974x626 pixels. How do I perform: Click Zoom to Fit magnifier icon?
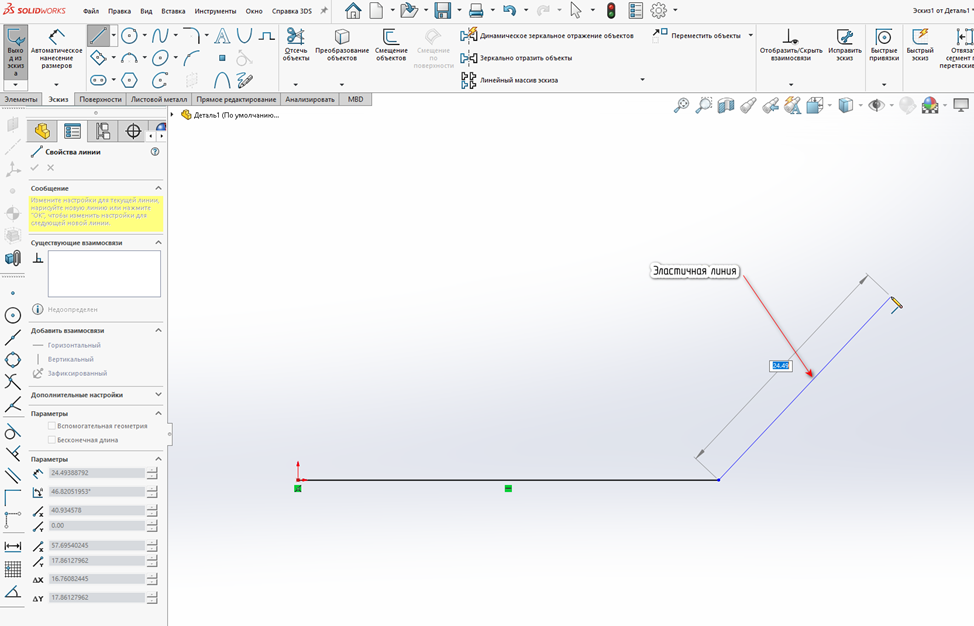[x=681, y=106]
